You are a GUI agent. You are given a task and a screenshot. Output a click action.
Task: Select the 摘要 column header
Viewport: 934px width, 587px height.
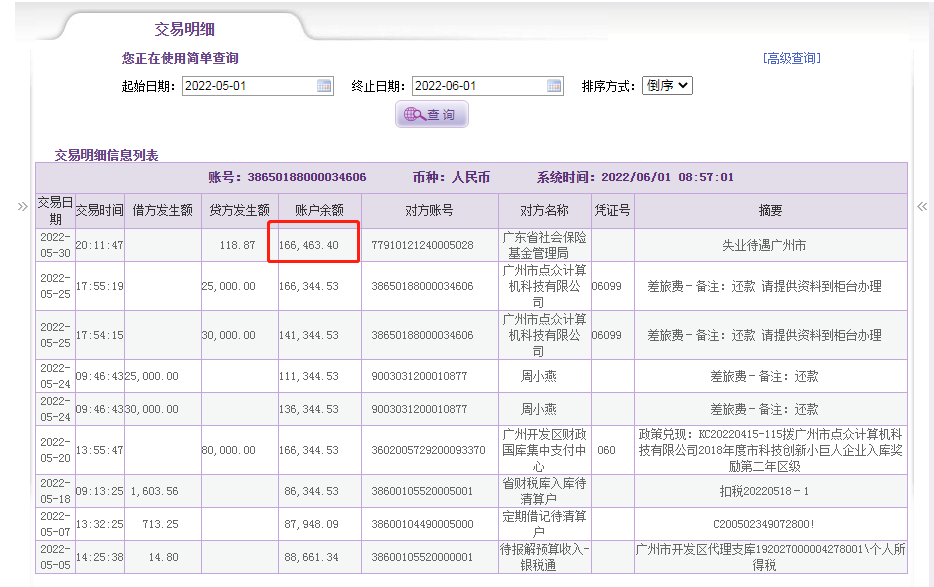point(771,211)
